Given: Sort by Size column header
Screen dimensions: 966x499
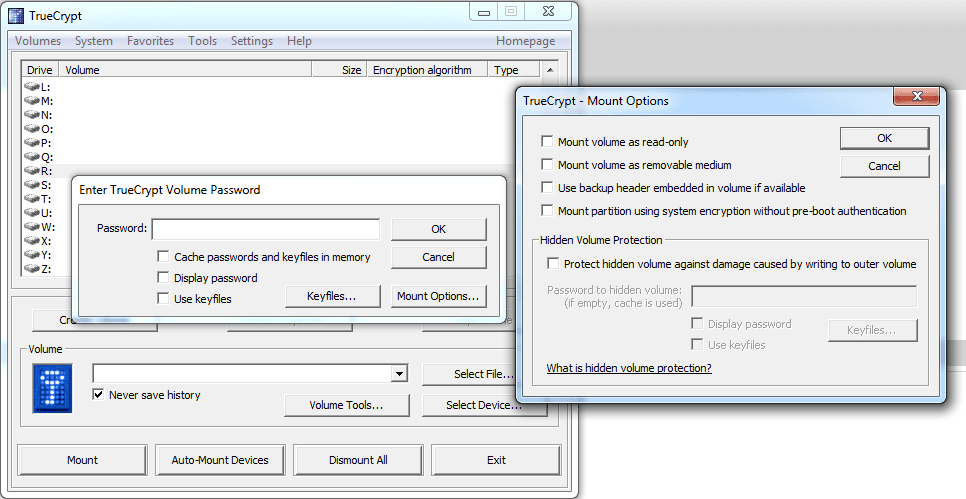Looking at the screenshot, I should pos(339,70).
